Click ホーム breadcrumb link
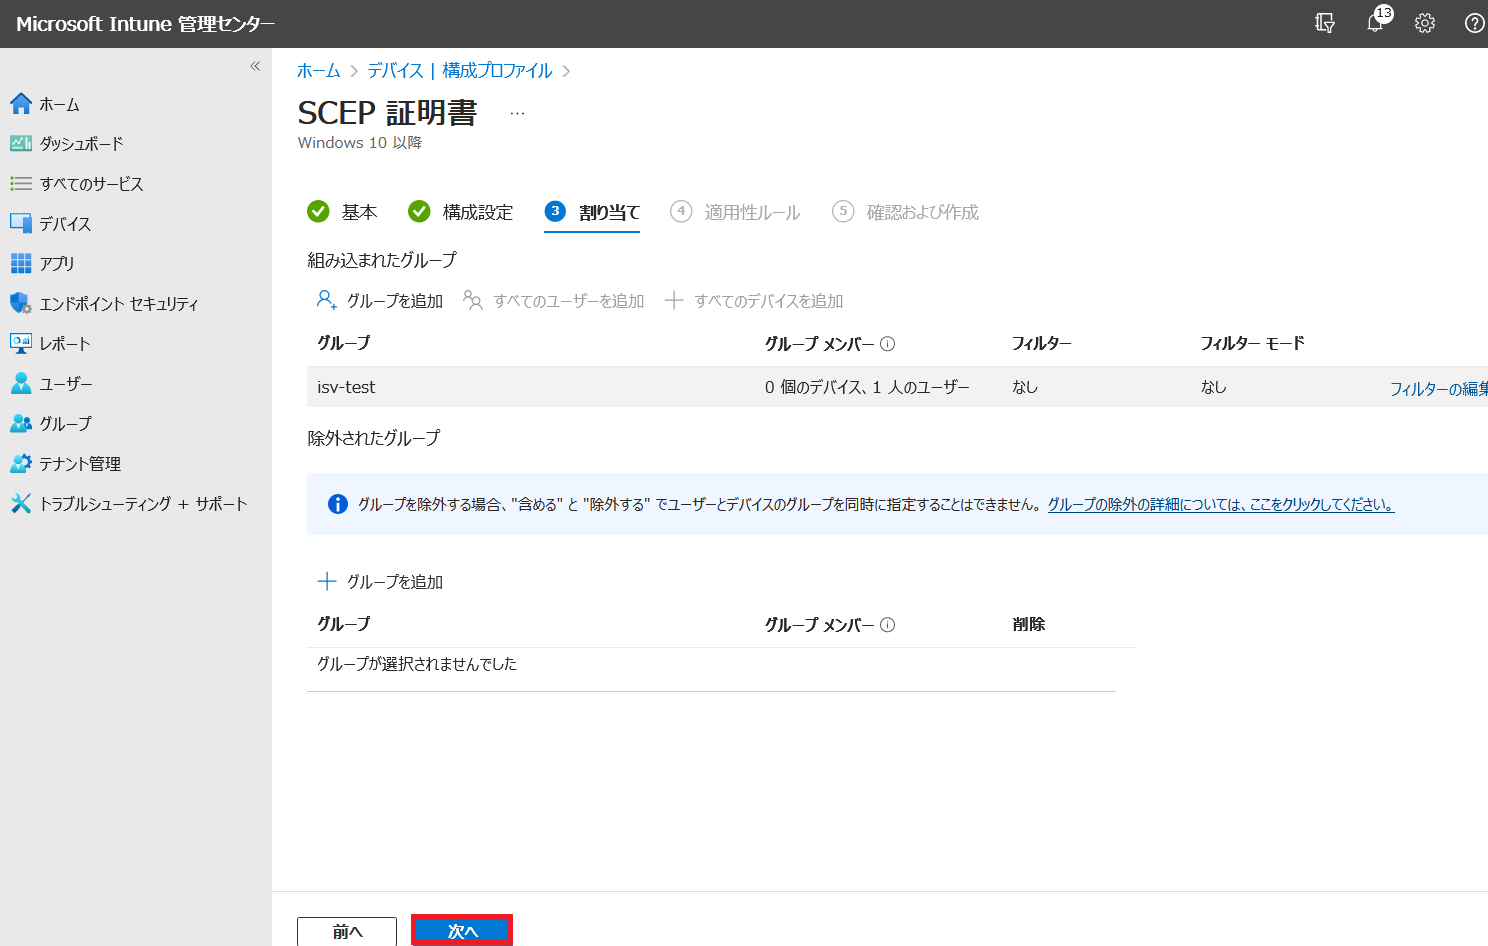Image resolution: width=1488 pixels, height=946 pixels. 318,71
